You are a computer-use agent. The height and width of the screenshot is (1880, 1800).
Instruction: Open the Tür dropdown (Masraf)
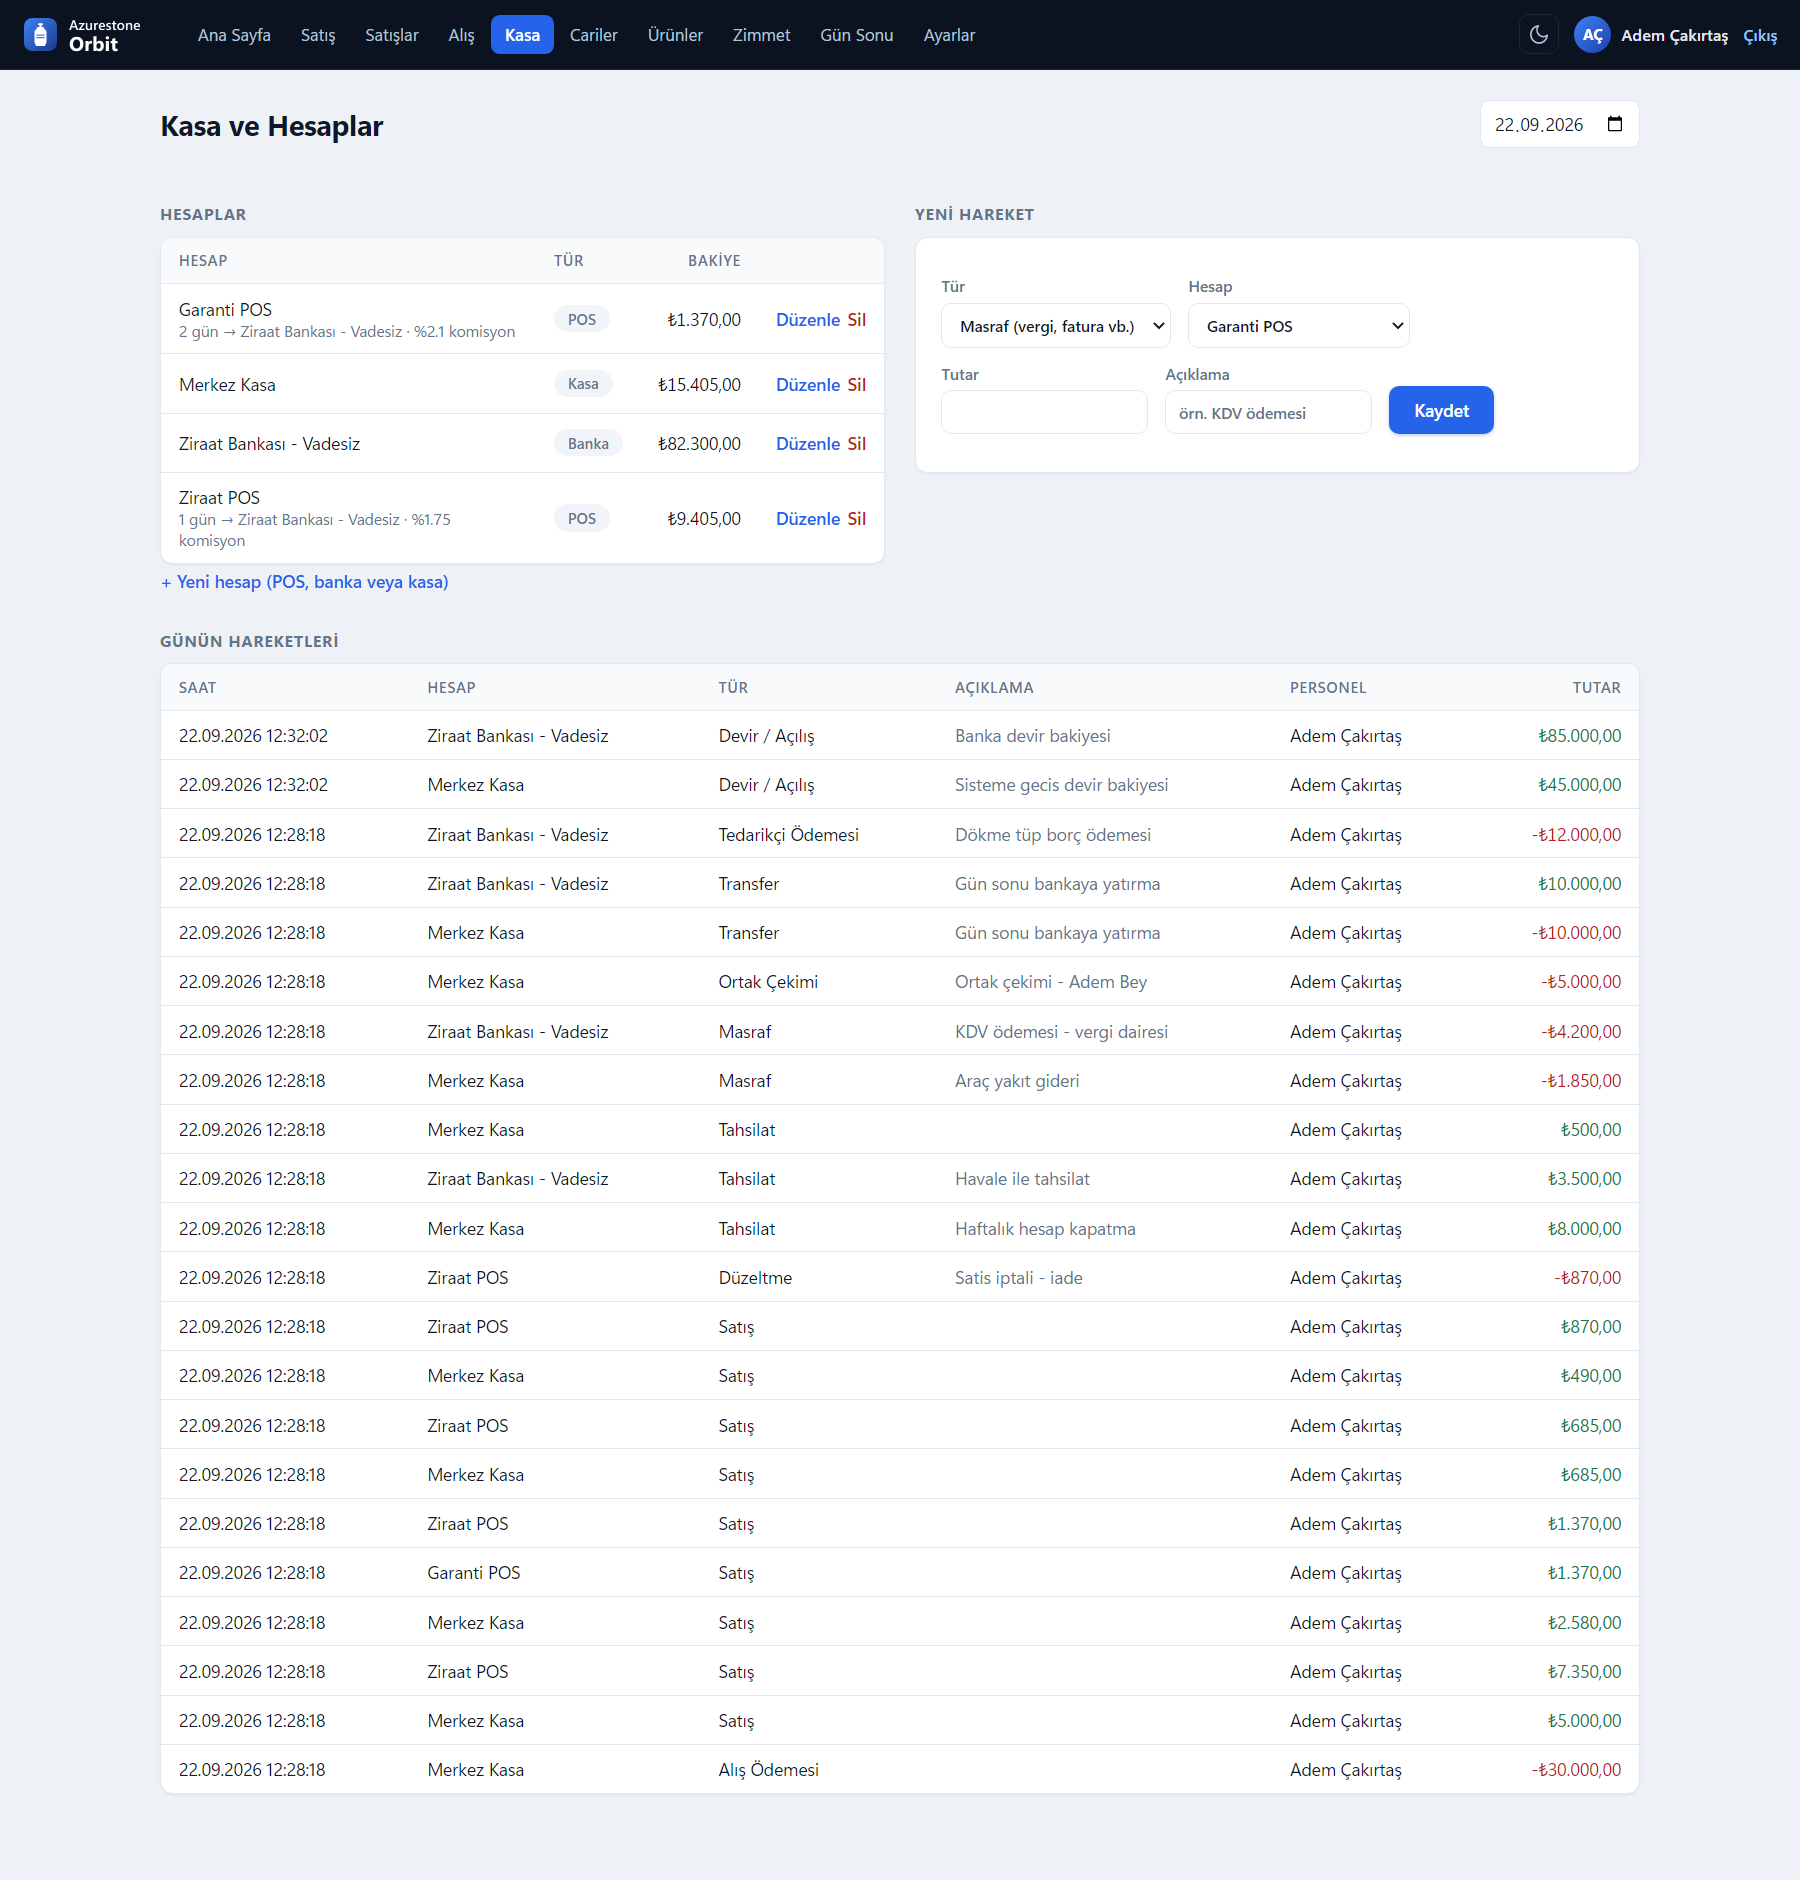click(1056, 326)
